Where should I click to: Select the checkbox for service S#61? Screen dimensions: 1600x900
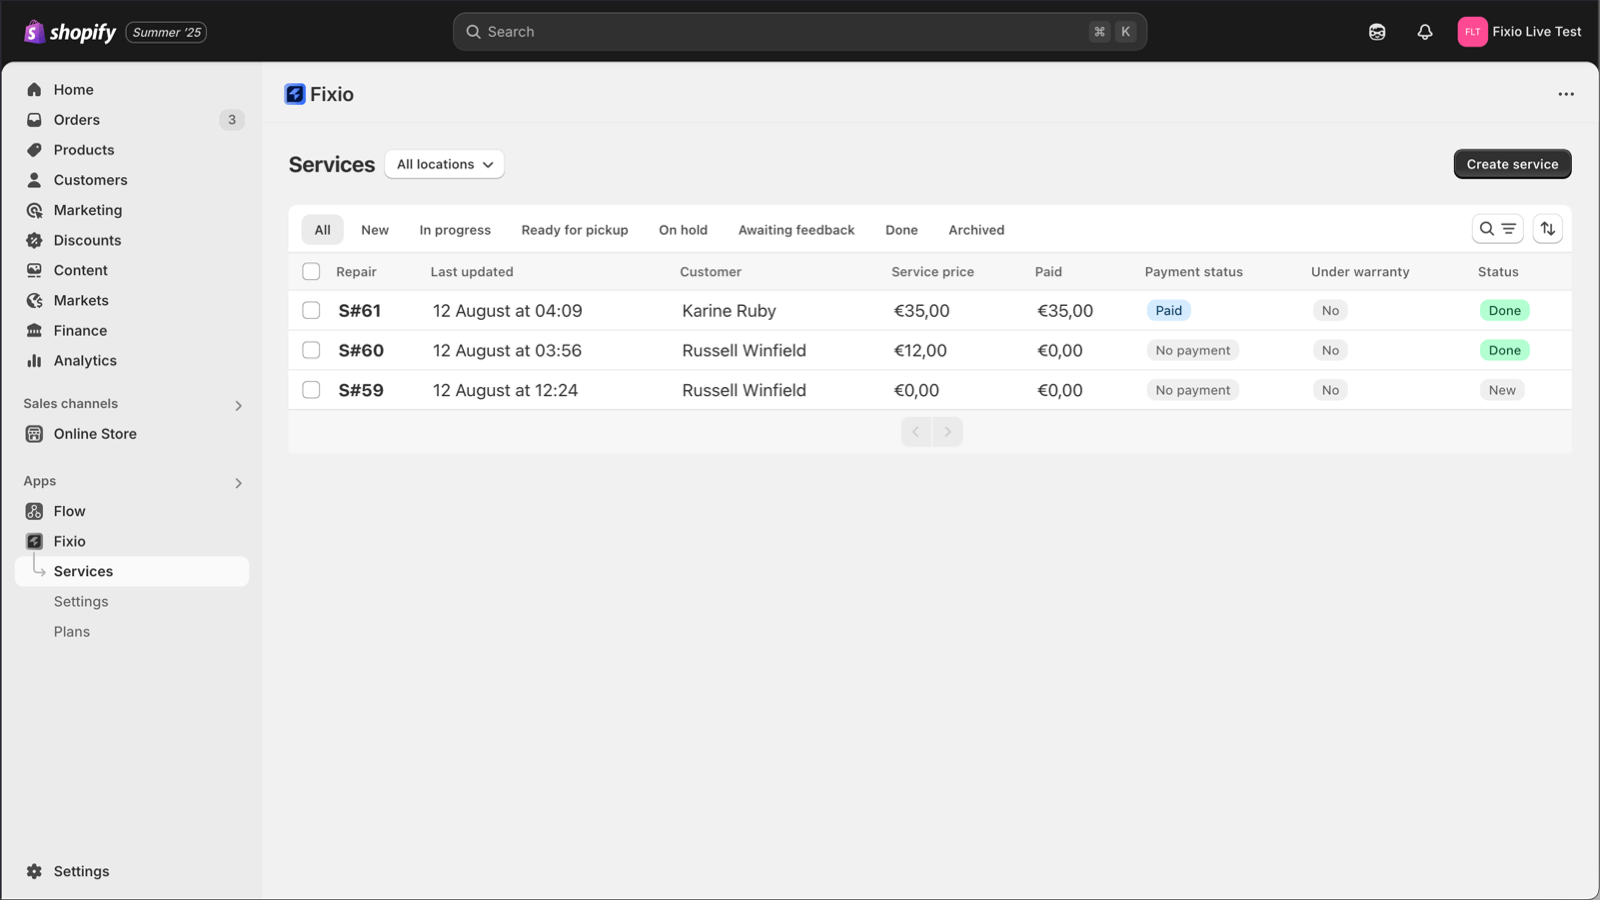click(310, 310)
